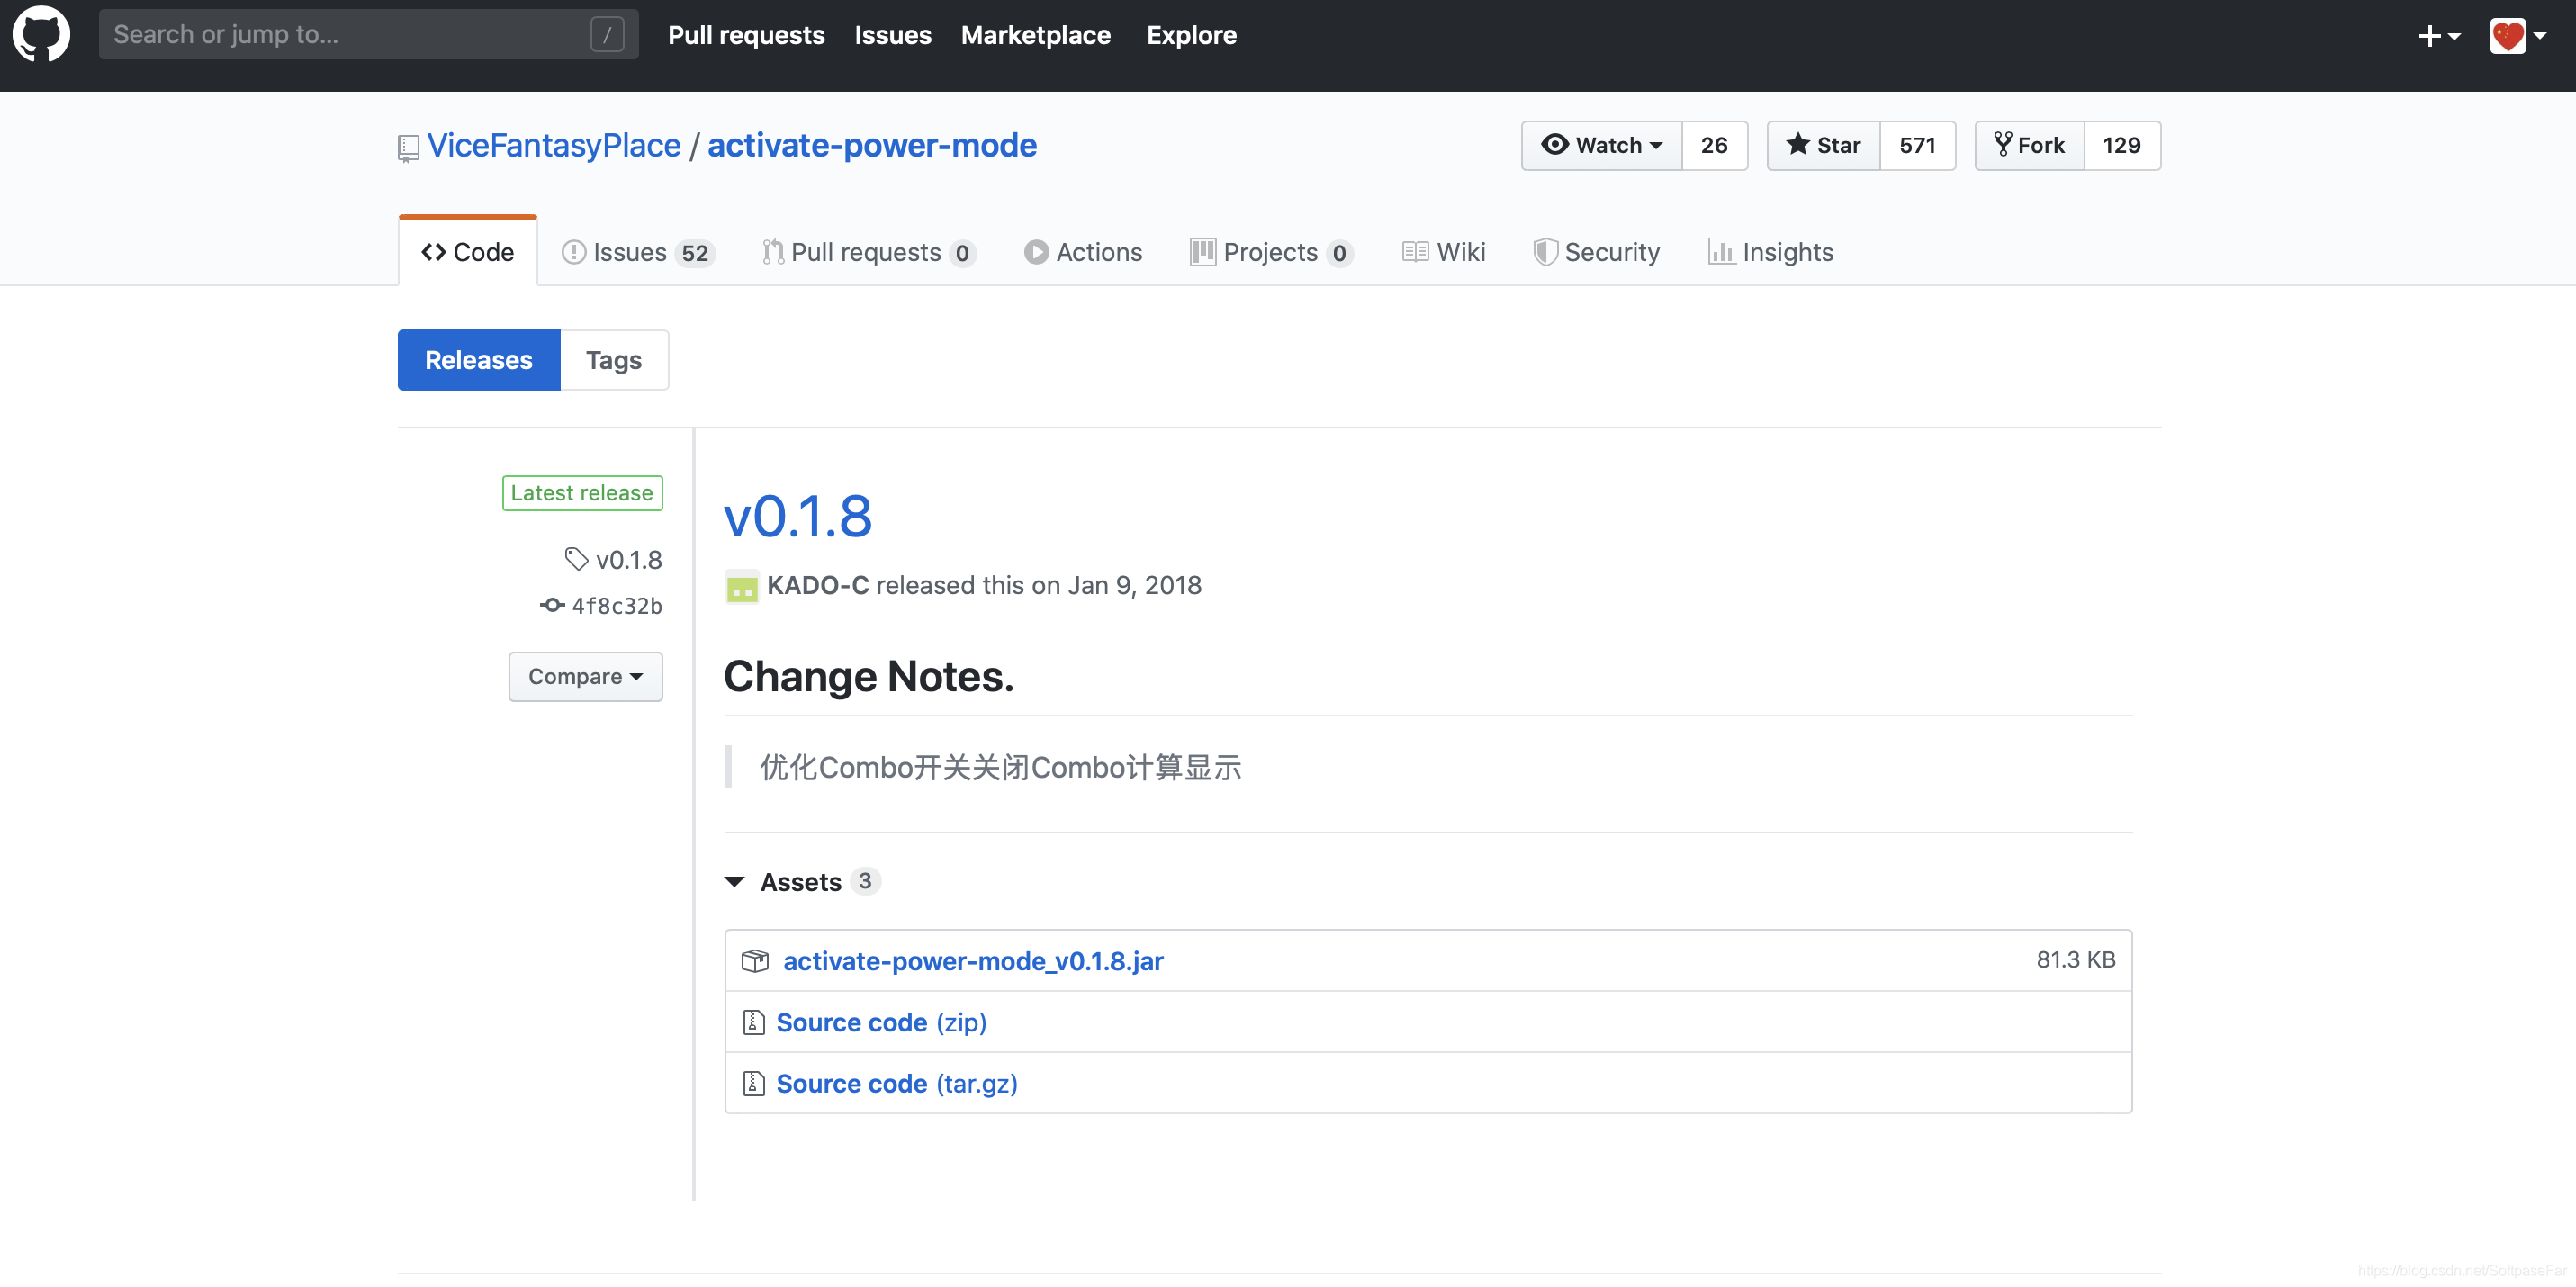
Task: Click the slash shortcut key icon in search
Action: pyautogui.click(x=607, y=34)
